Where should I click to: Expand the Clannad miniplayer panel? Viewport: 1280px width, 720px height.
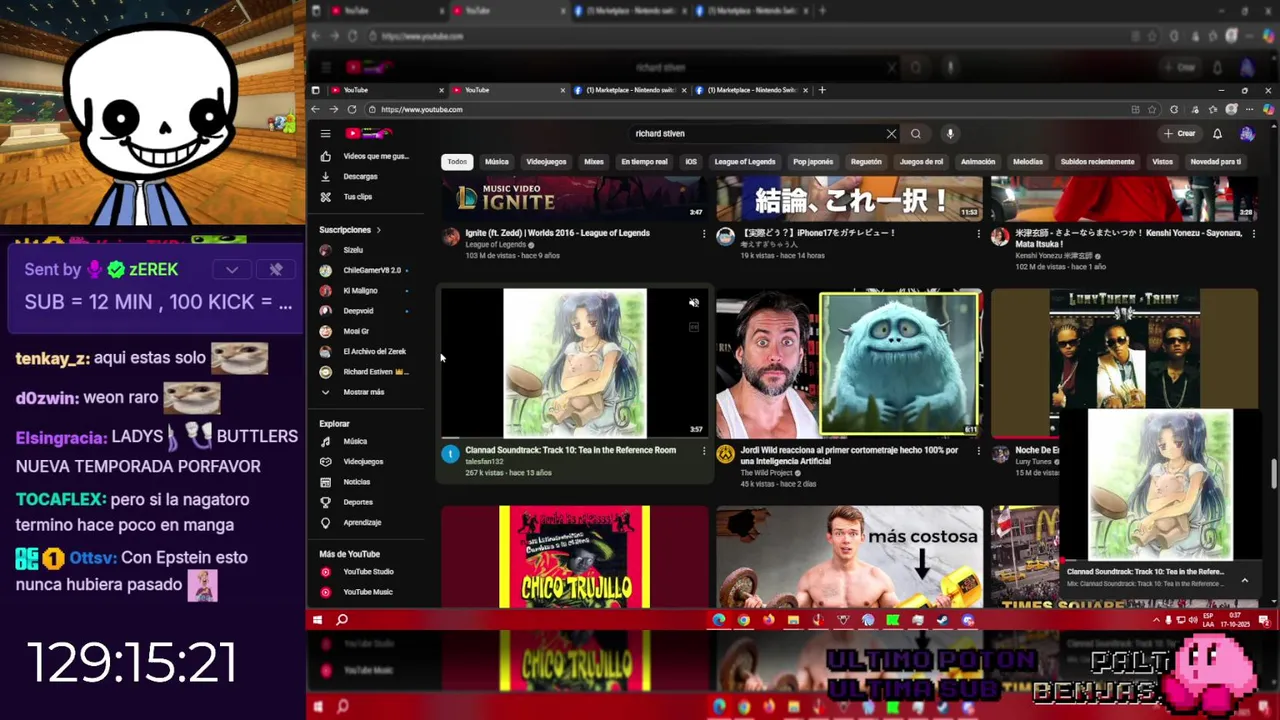1244,580
